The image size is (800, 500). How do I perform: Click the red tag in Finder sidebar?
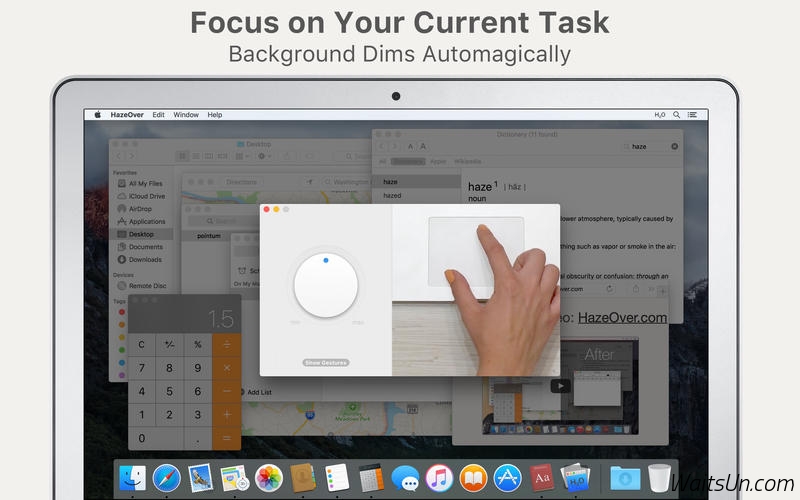[x=121, y=312]
